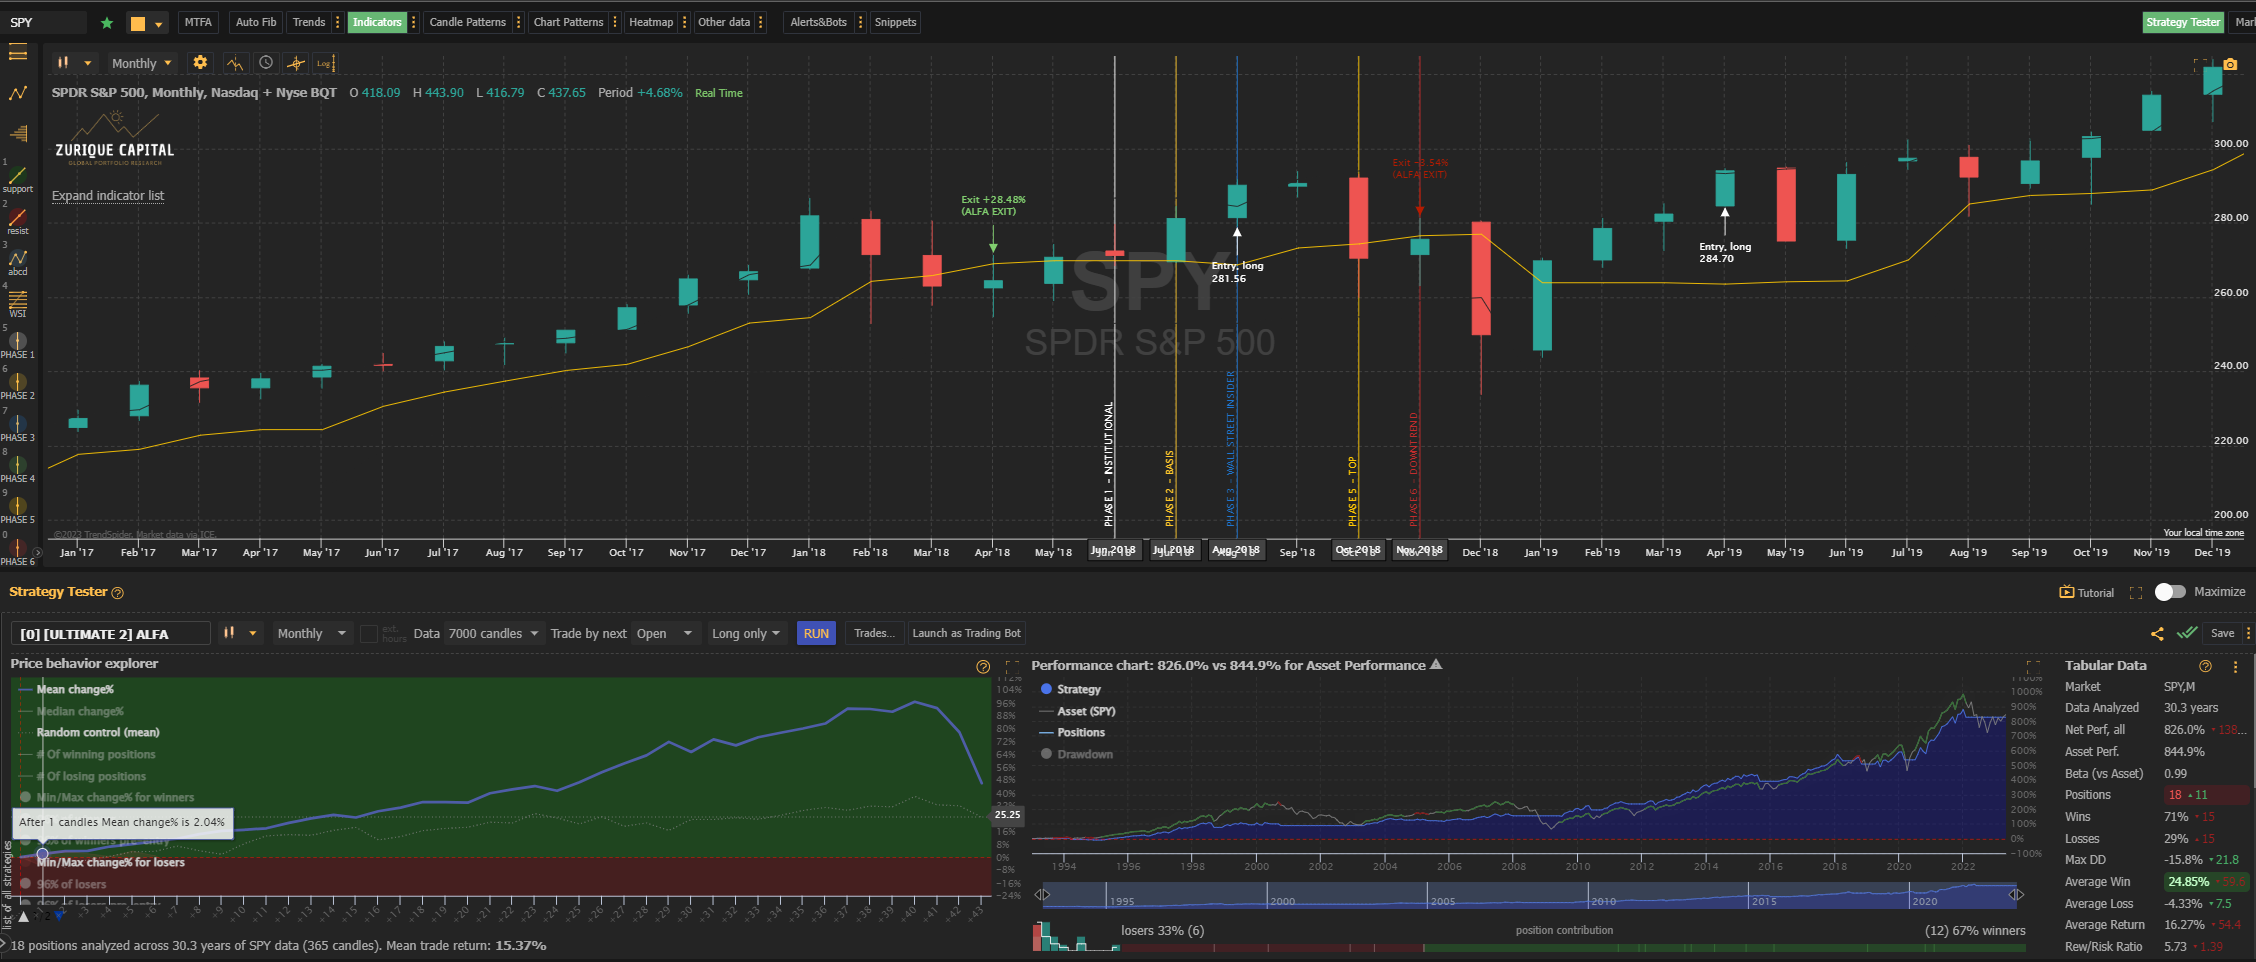This screenshot has height=962, width=2256.
Task: Click the strategy name field ULTIMATE 2 ALFA
Action: 111,634
